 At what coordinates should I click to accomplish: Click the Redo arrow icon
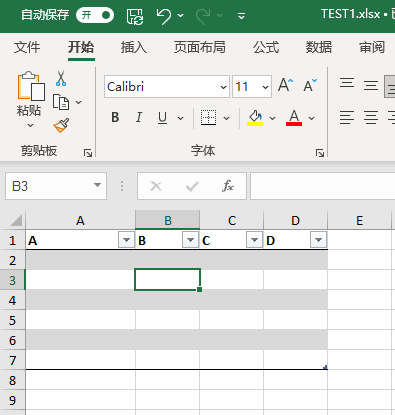pos(203,16)
